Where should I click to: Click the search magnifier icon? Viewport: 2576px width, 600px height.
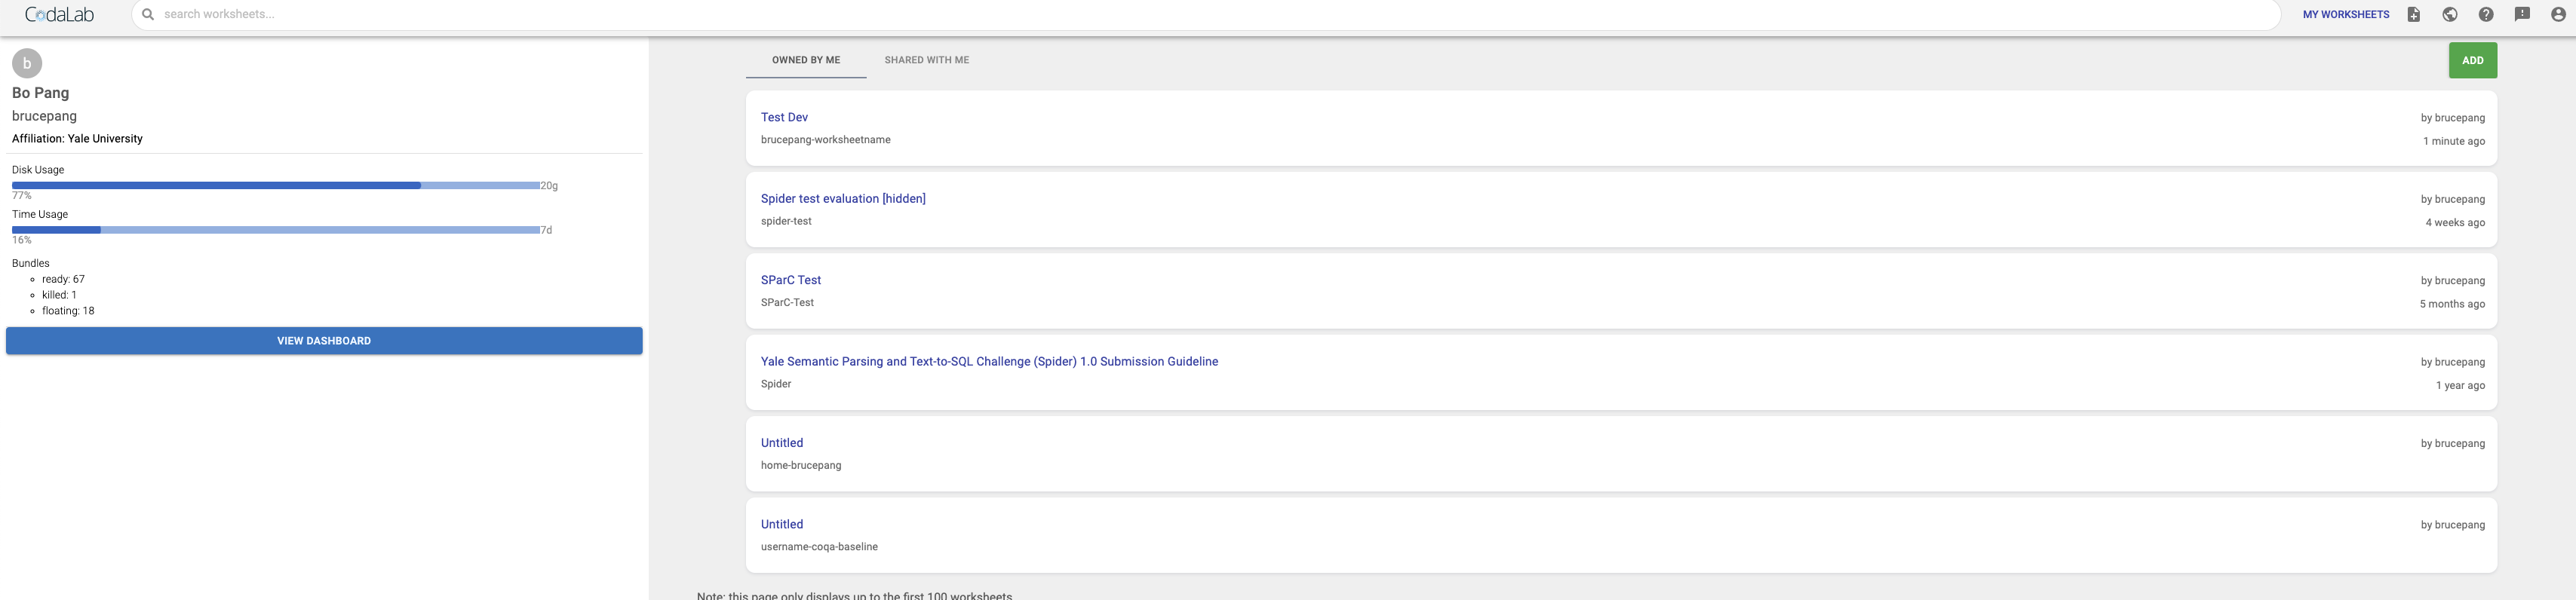point(148,14)
